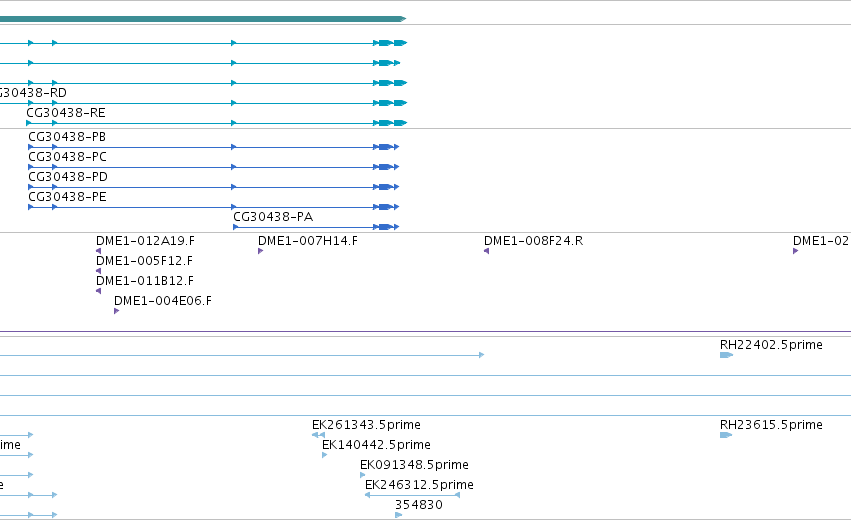Click the DME1-012A19.F feature label
The width and height of the screenshot is (851, 520).
[145, 241]
